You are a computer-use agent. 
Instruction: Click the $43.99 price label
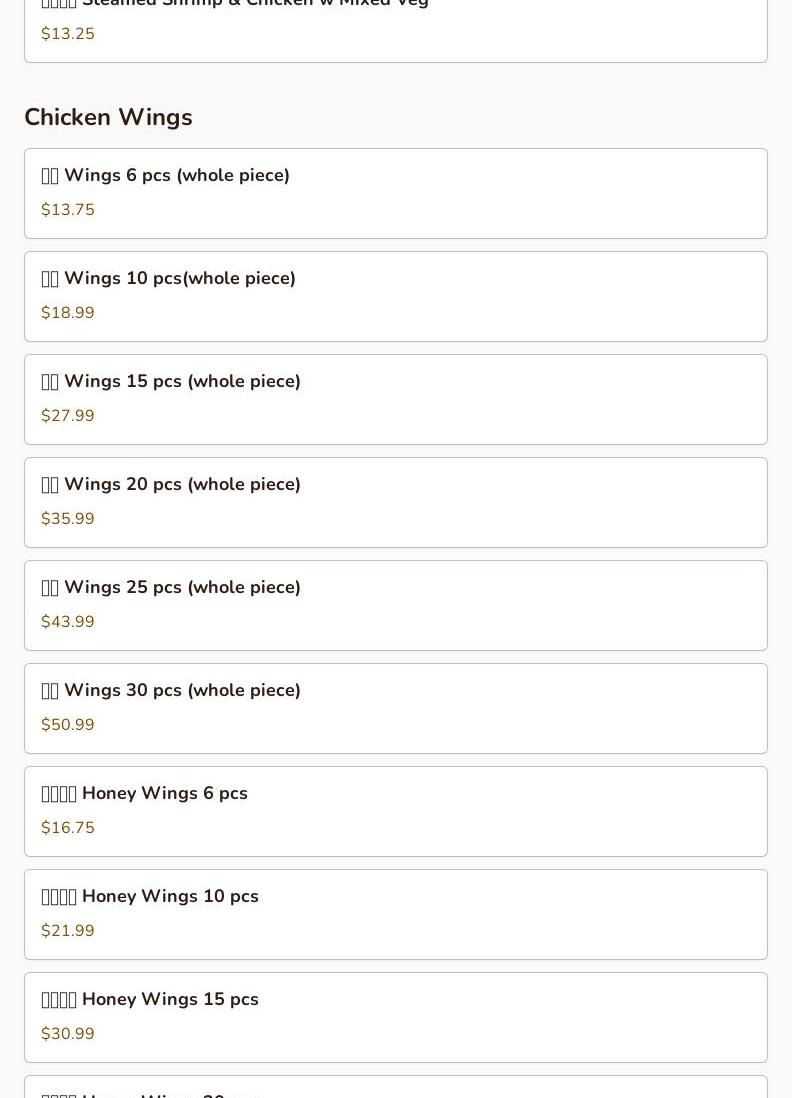tap(67, 621)
